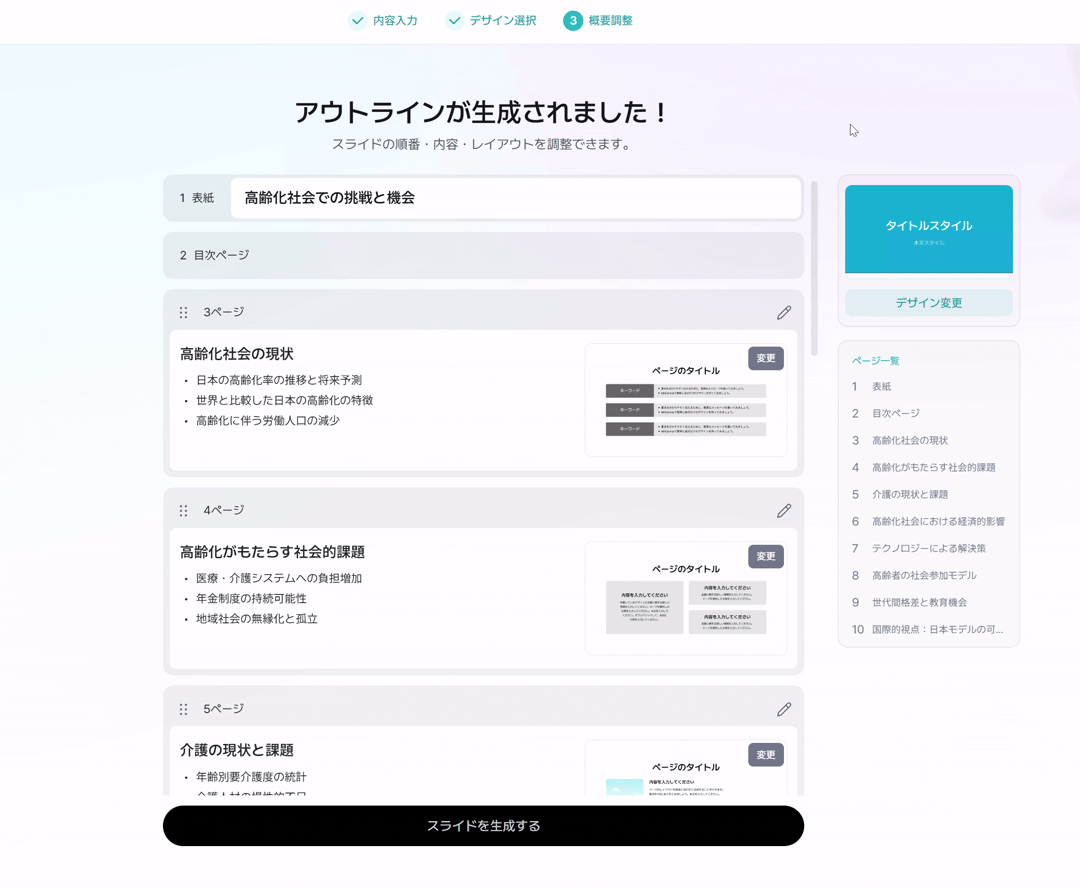
Task: Click 変更 on the 高齢化社会の現状 layout
Action: [x=766, y=357]
